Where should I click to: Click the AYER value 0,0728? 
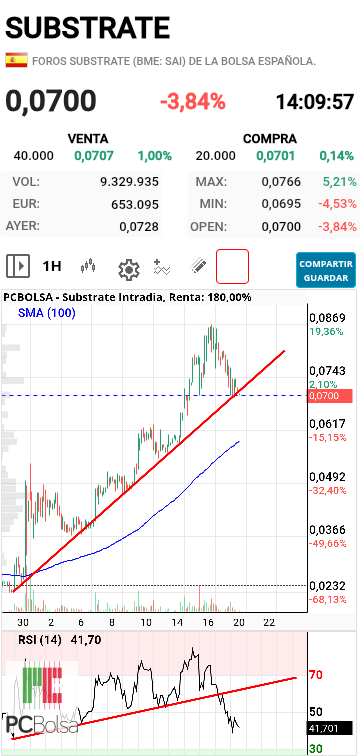point(139,227)
